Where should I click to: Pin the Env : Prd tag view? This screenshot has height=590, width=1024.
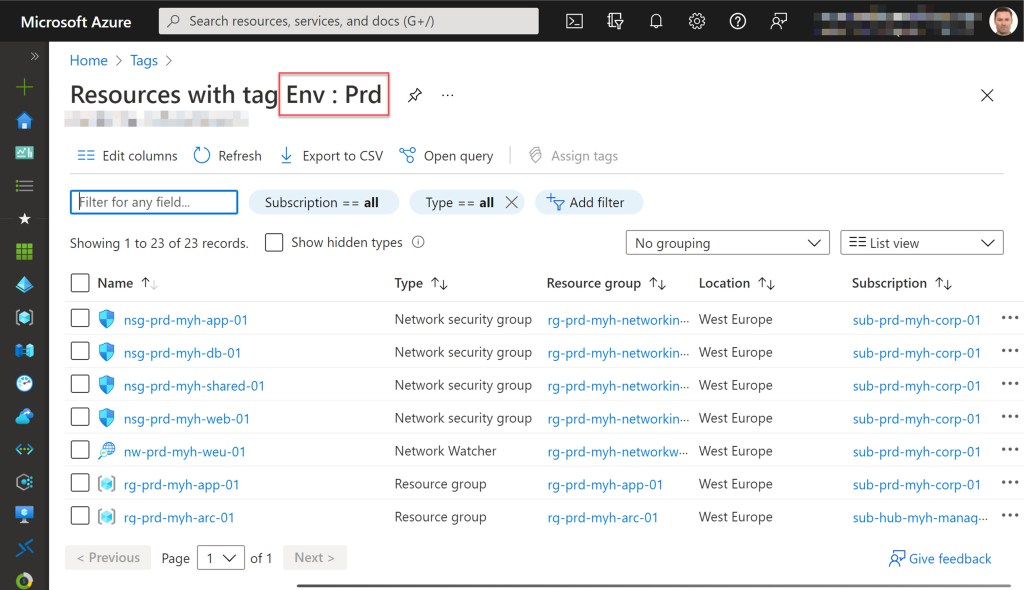pyautogui.click(x=414, y=95)
